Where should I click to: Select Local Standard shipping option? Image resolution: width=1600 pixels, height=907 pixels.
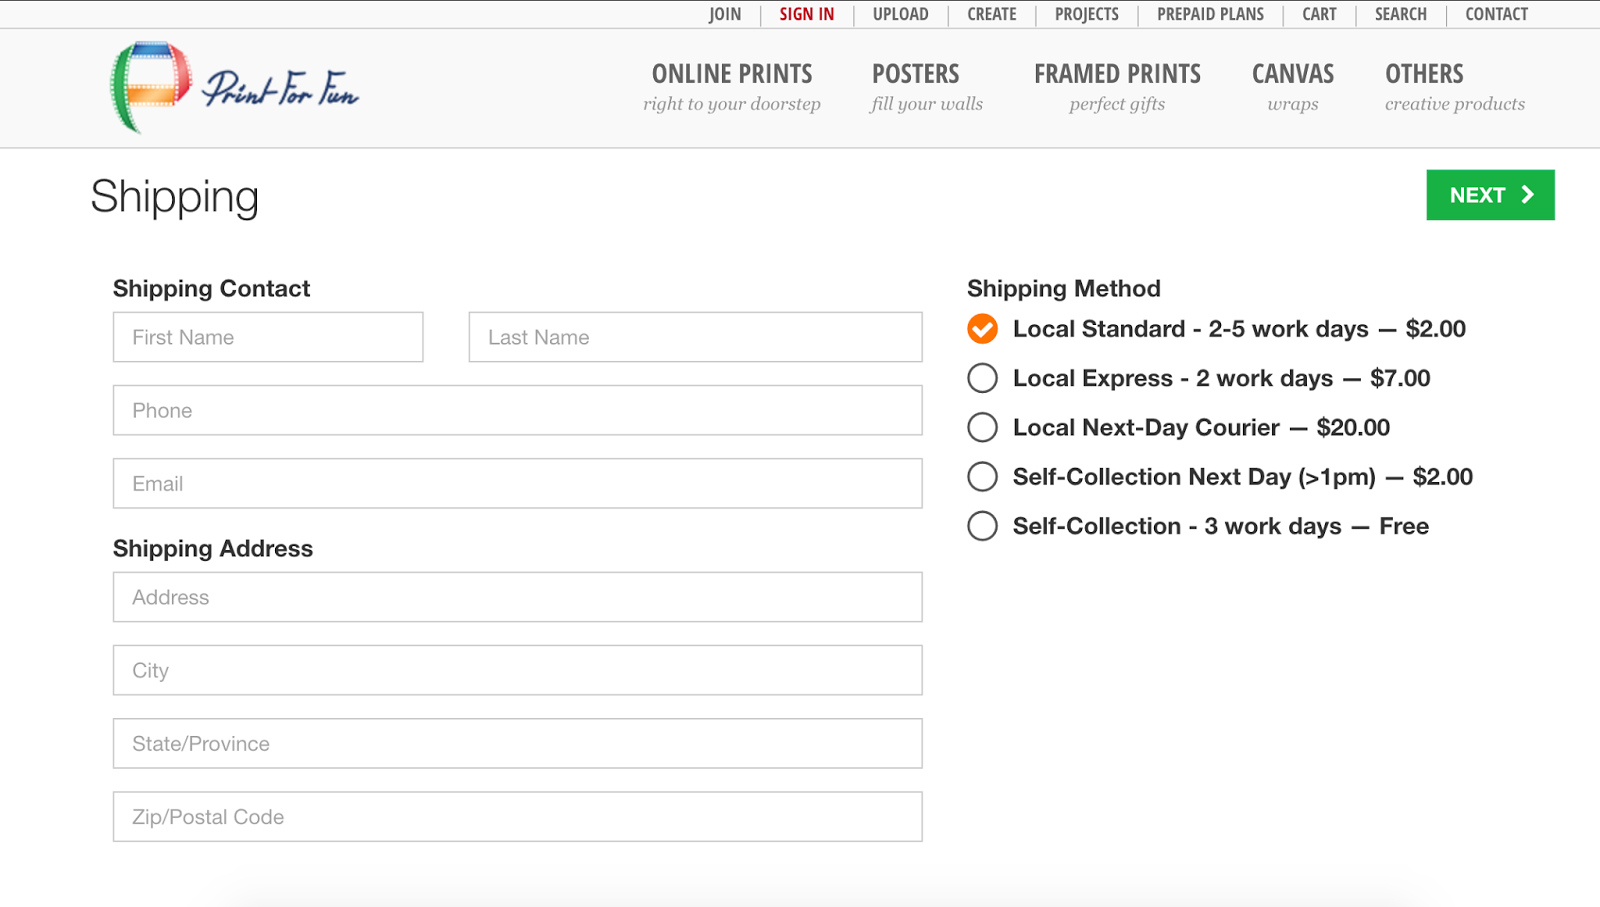coord(982,329)
